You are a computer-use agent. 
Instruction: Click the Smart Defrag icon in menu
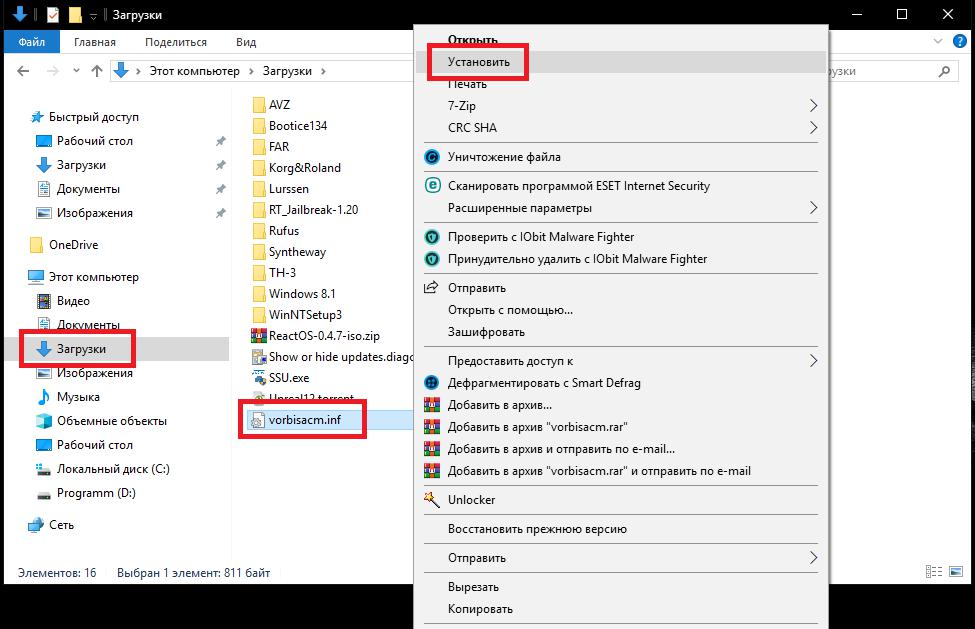point(432,383)
